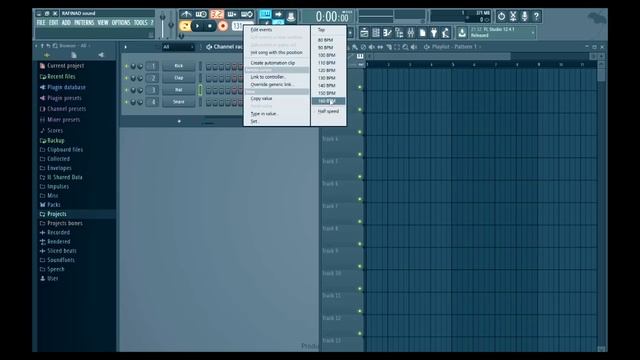The height and width of the screenshot is (360, 640).
Task: Toggle the Hat channel selector light
Action: (x=200, y=90)
